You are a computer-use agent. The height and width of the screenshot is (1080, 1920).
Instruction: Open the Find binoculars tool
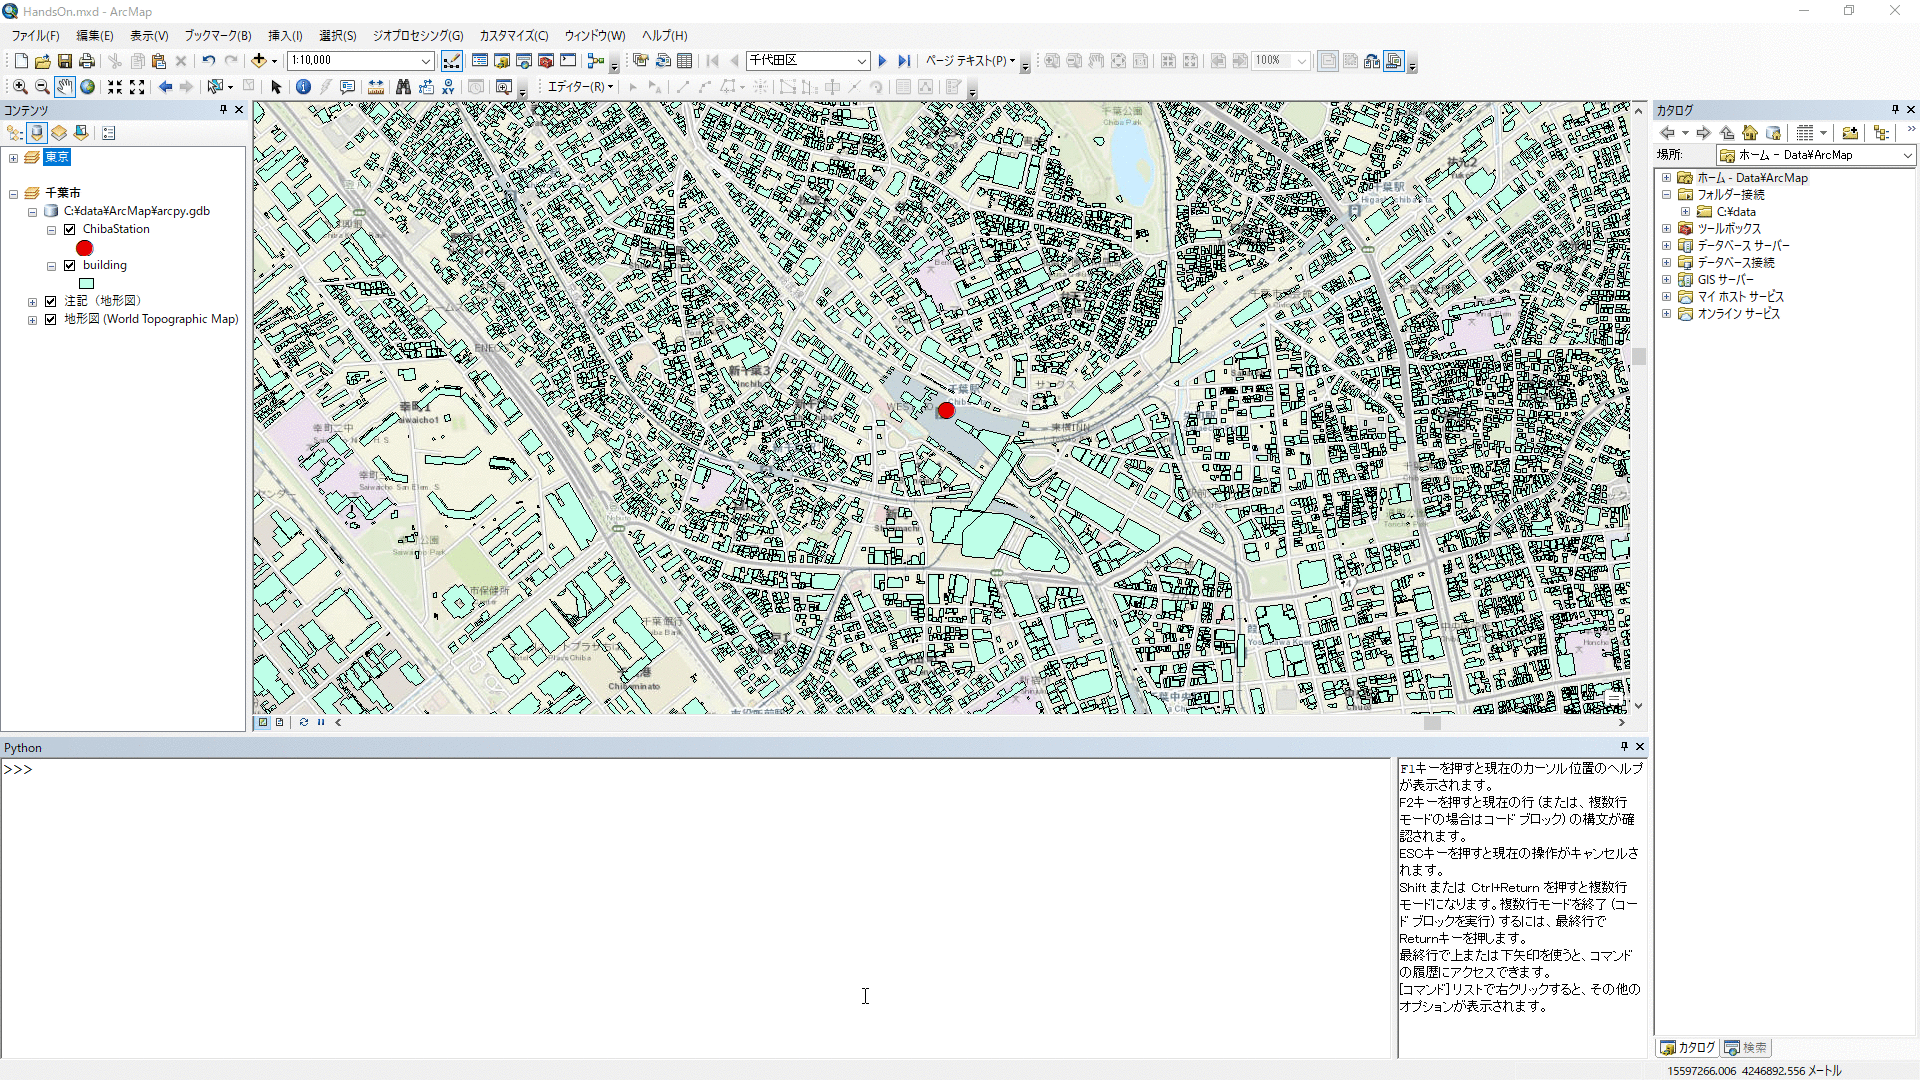(x=403, y=87)
